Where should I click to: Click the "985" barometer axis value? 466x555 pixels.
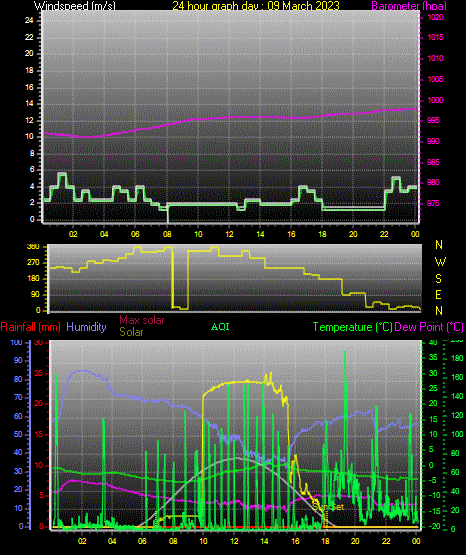[x=433, y=162]
